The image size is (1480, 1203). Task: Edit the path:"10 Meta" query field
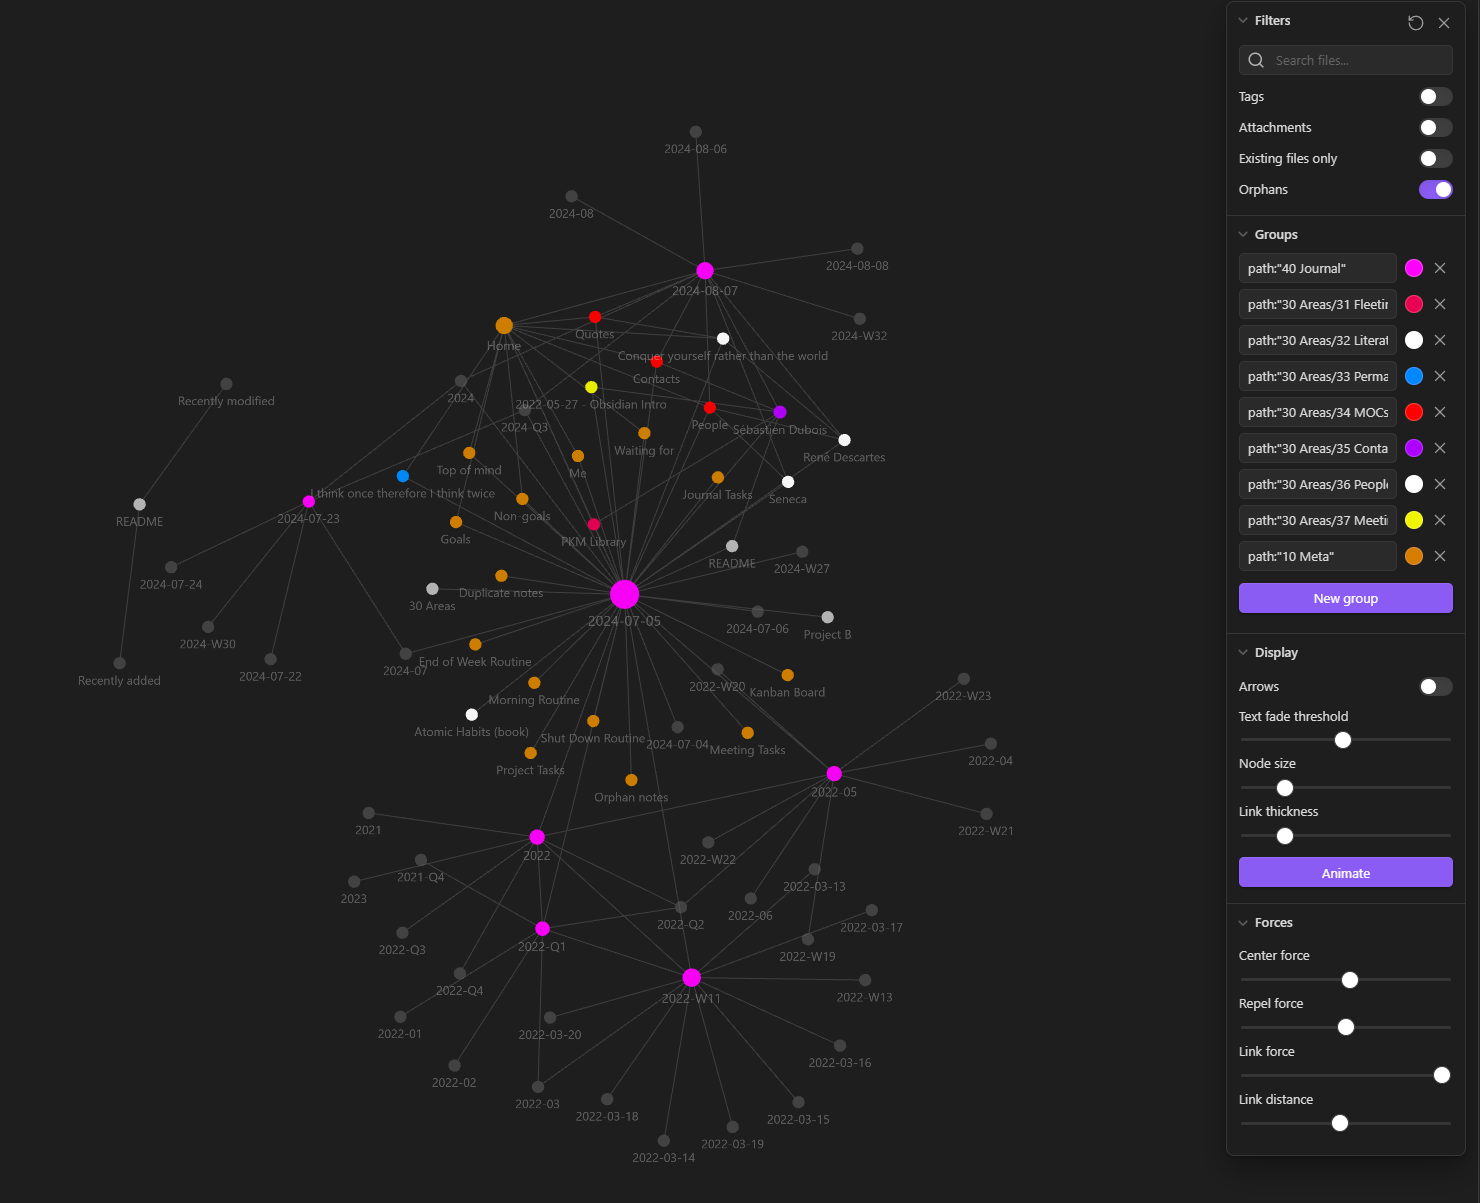pyautogui.click(x=1317, y=556)
